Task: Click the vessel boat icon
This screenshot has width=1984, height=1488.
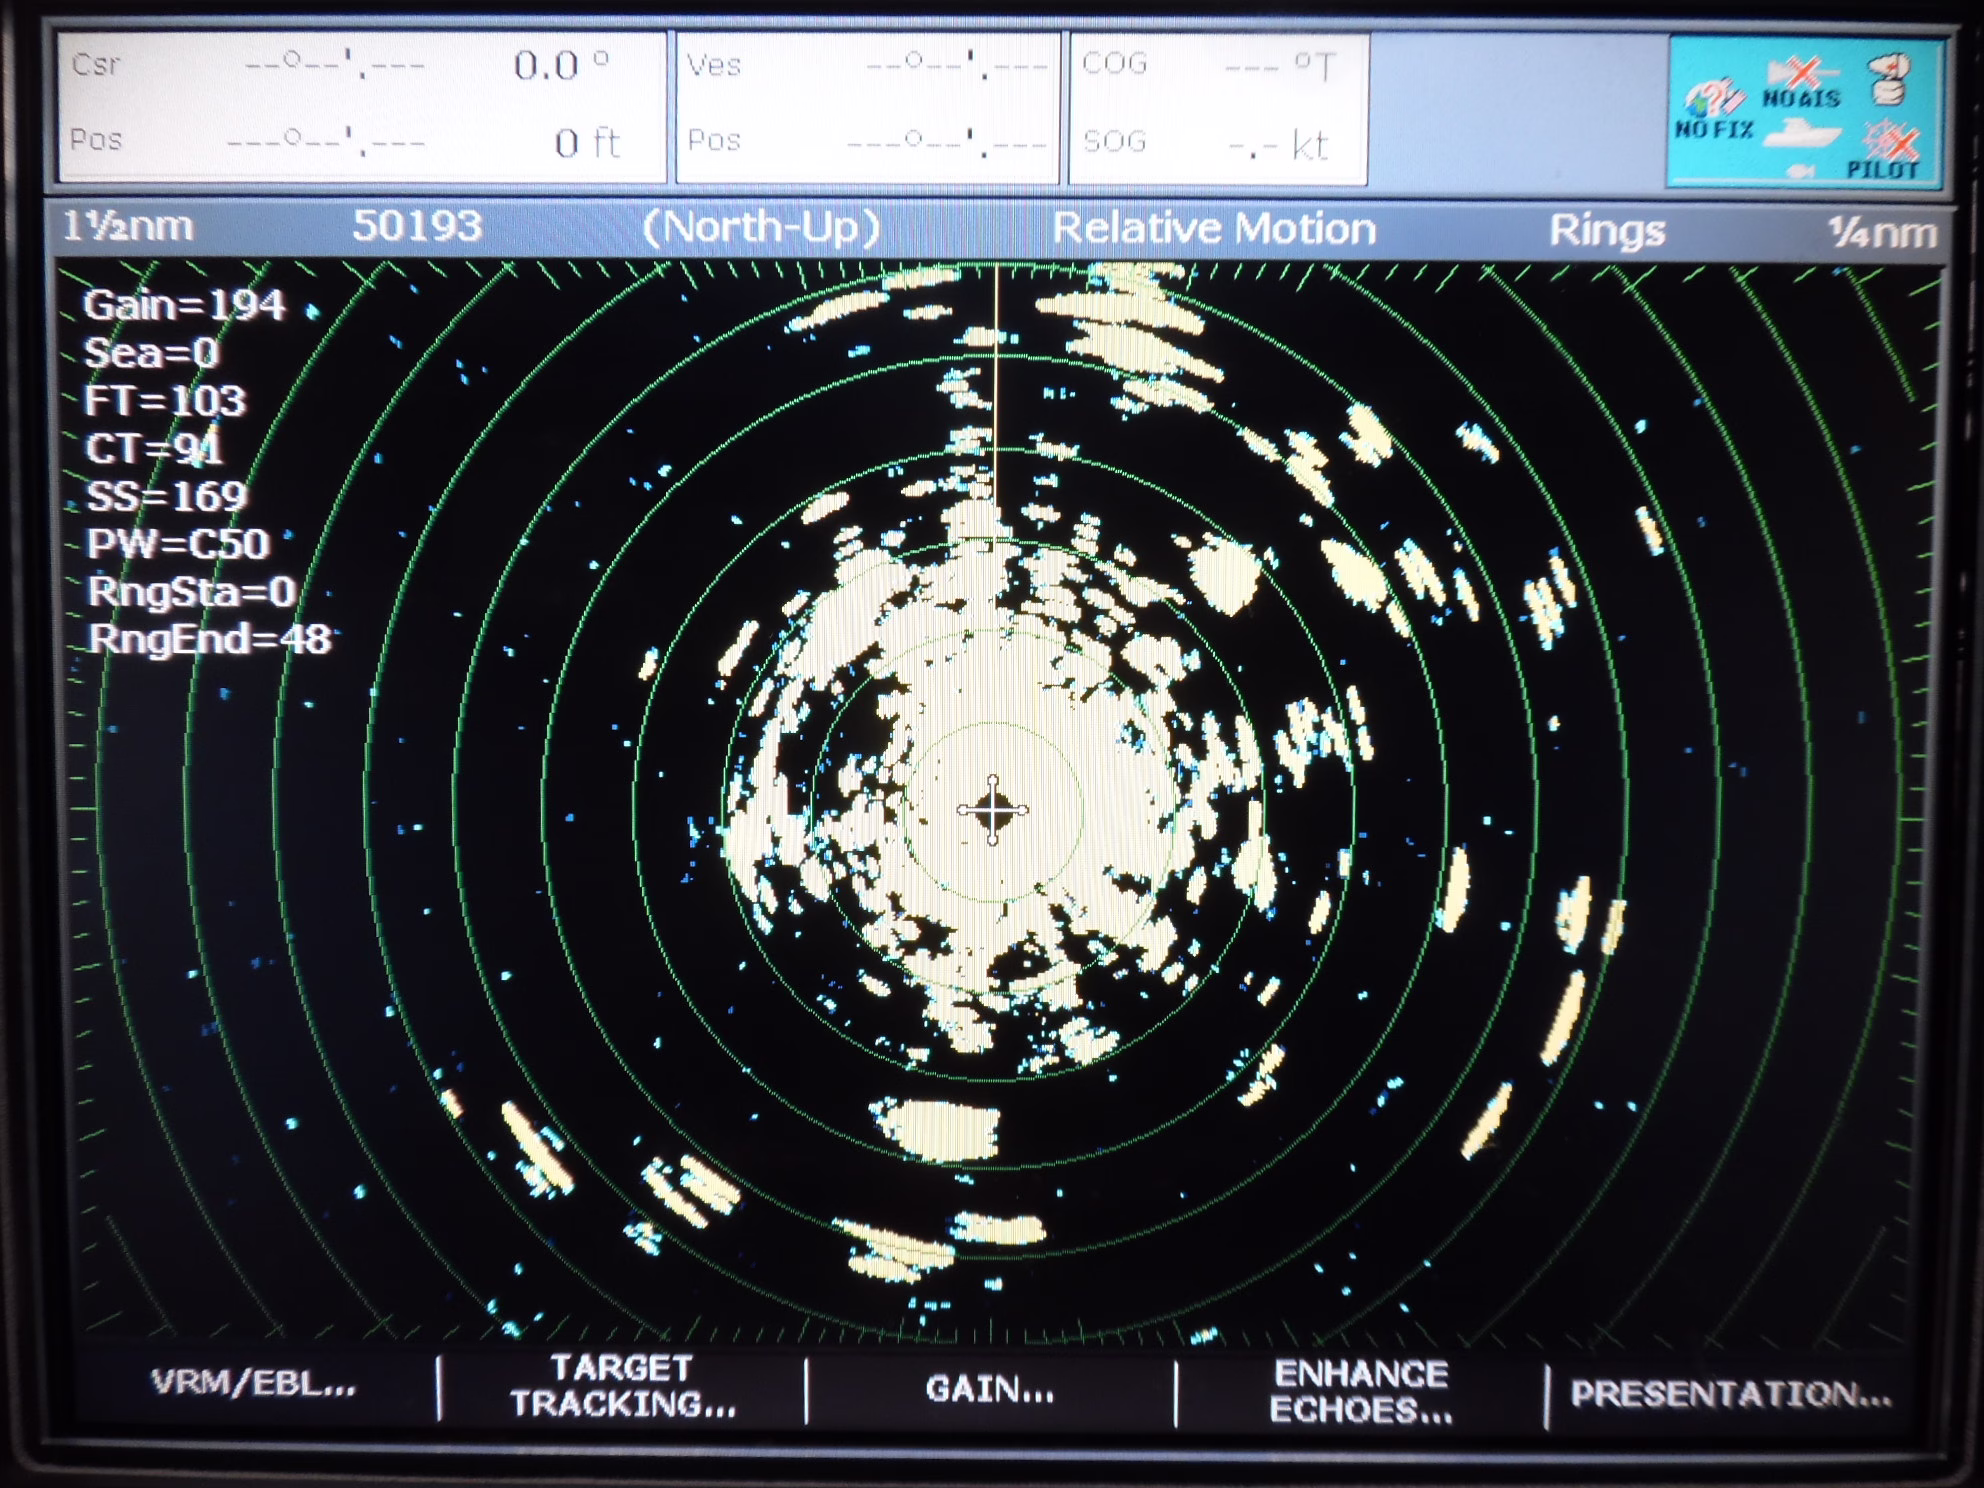Action: click(x=1802, y=134)
